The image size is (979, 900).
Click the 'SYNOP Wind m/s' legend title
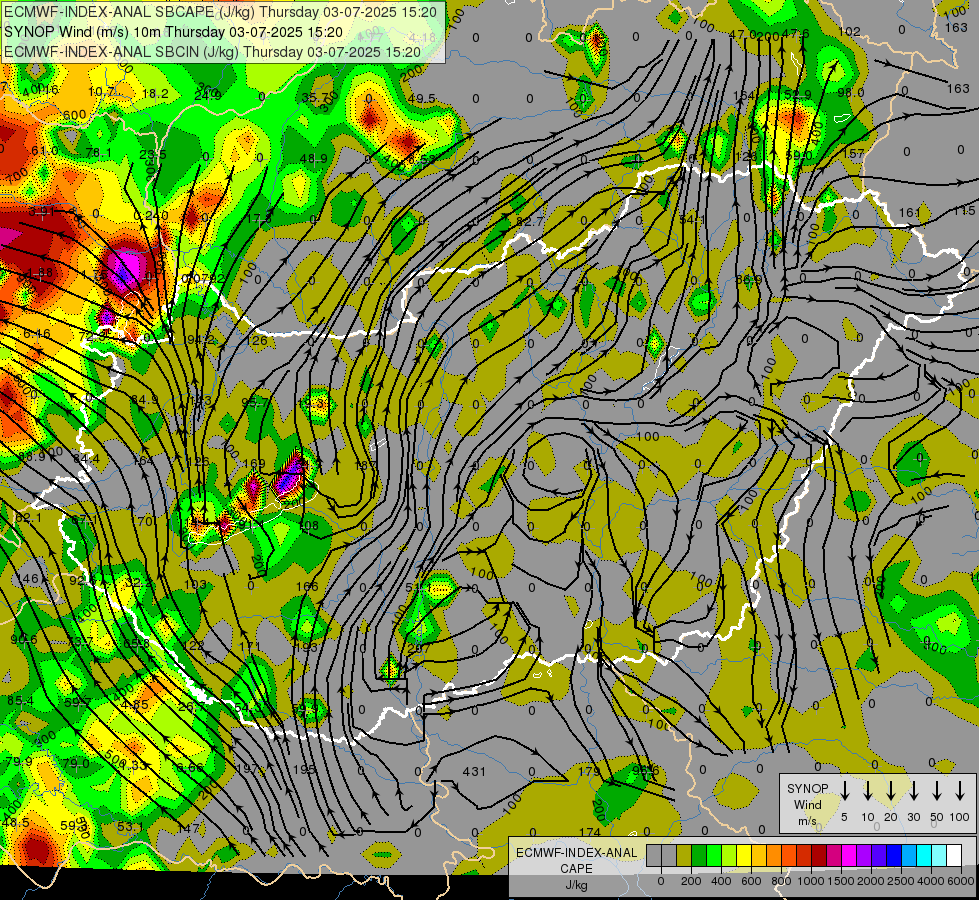807,804
